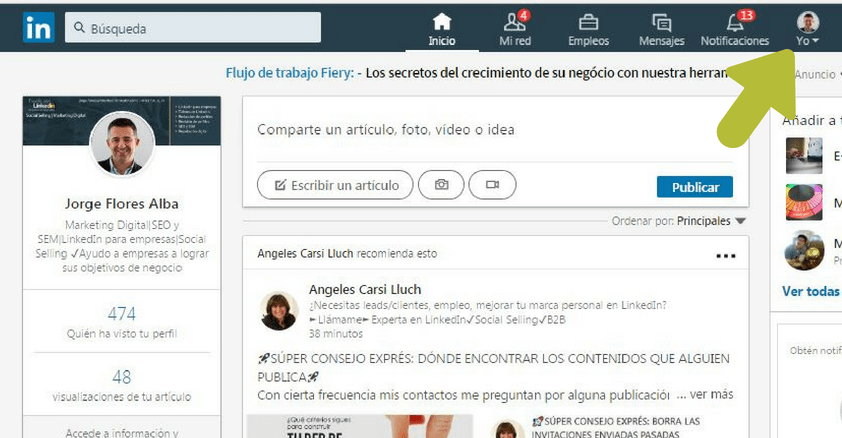
Task: Click the Búsqueda search field
Action: [193, 28]
